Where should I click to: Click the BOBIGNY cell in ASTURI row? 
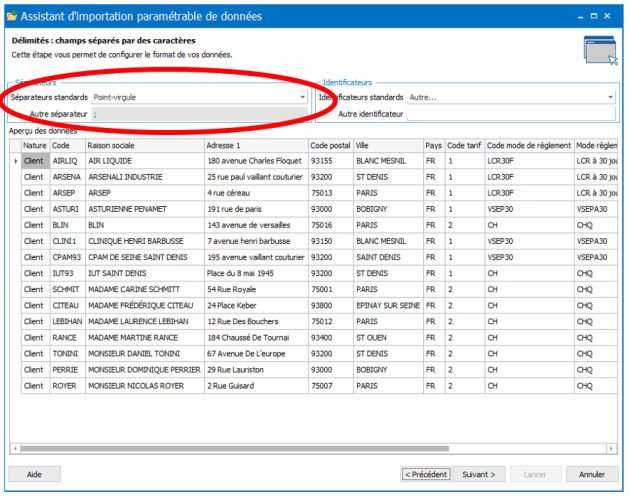[388, 209]
